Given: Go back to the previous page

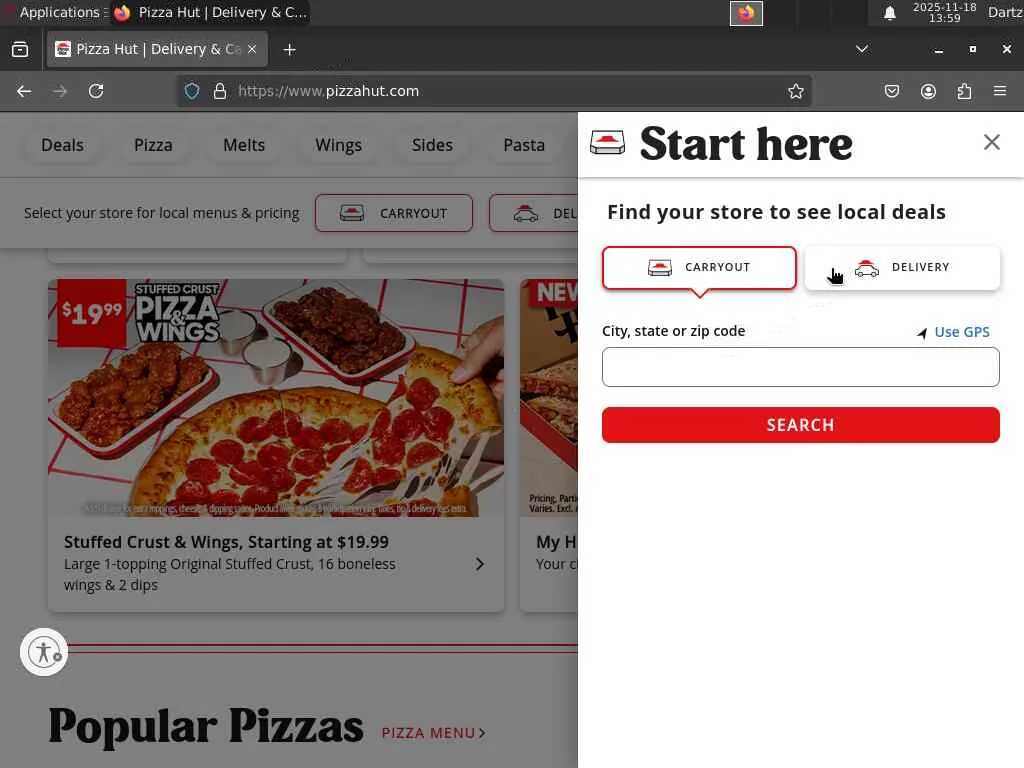Looking at the screenshot, I should pos(24,91).
